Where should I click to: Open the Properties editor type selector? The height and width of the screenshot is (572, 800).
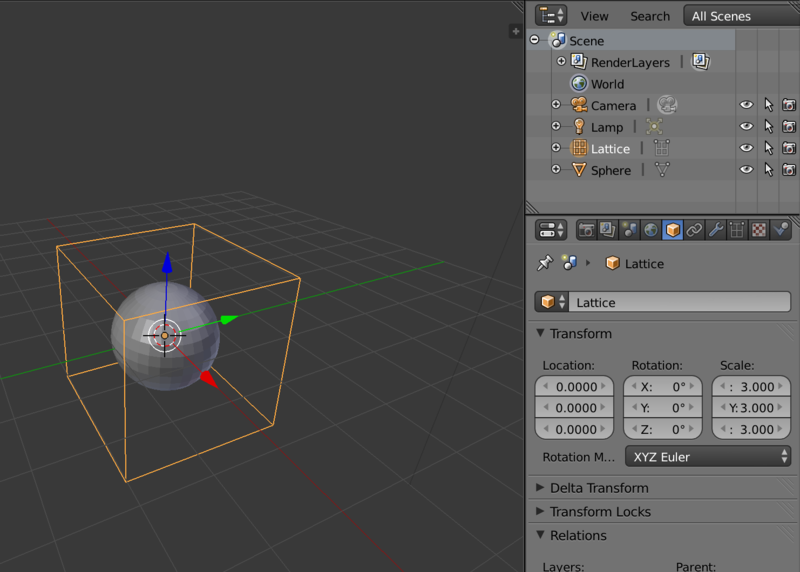tap(551, 230)
